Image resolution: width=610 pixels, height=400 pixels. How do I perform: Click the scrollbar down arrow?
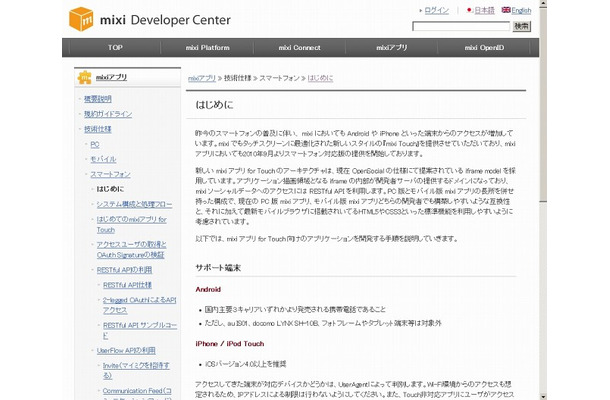[543, 396]
